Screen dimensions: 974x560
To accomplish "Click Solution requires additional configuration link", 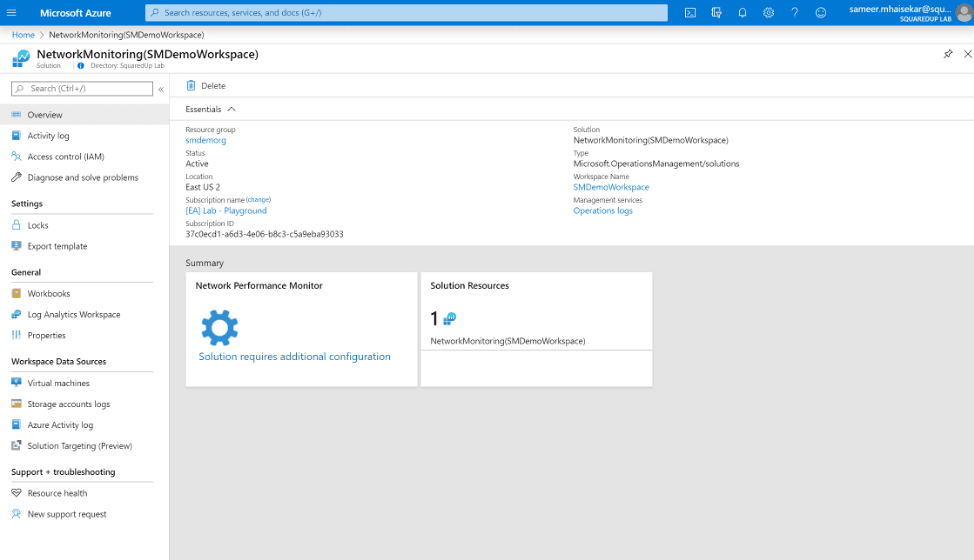I will 294,357.
